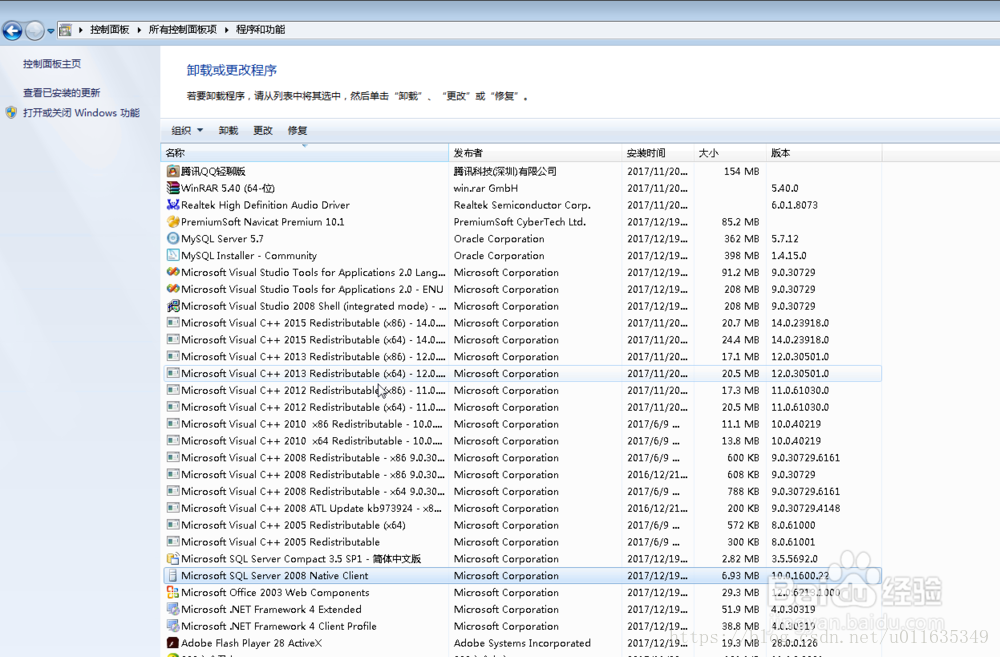The height and width of the screenshot is (657, 1000).
Task: Click the Forward navigation arrow button
Action: [34, 30]
